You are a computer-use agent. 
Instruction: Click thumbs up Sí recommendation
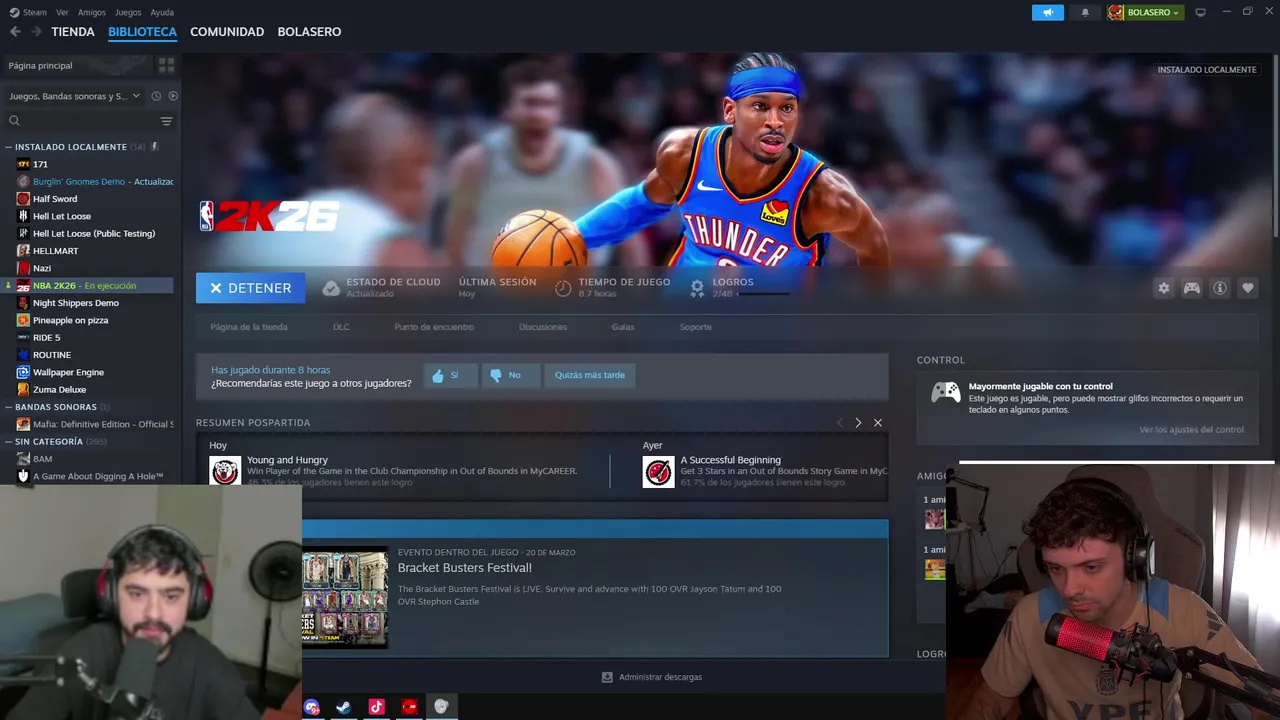(450, 375)
